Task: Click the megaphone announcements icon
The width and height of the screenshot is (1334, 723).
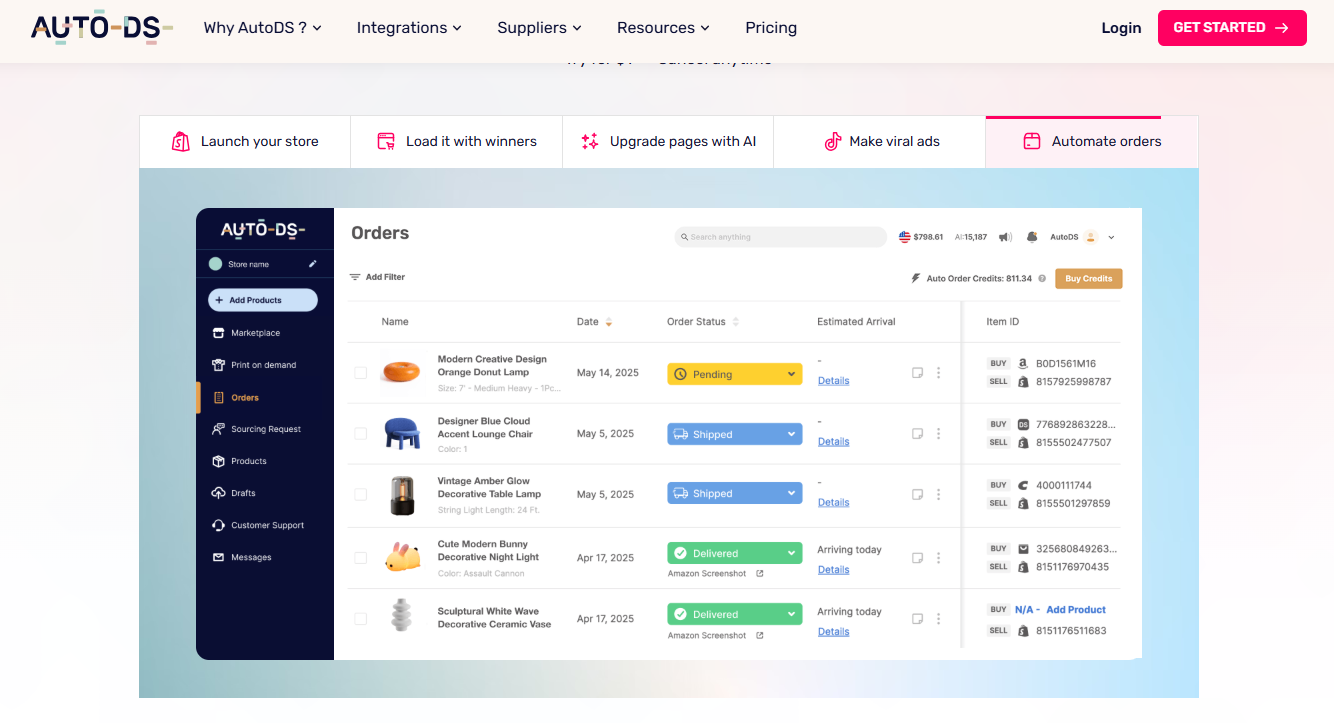Action: [x=1005, y=237]
